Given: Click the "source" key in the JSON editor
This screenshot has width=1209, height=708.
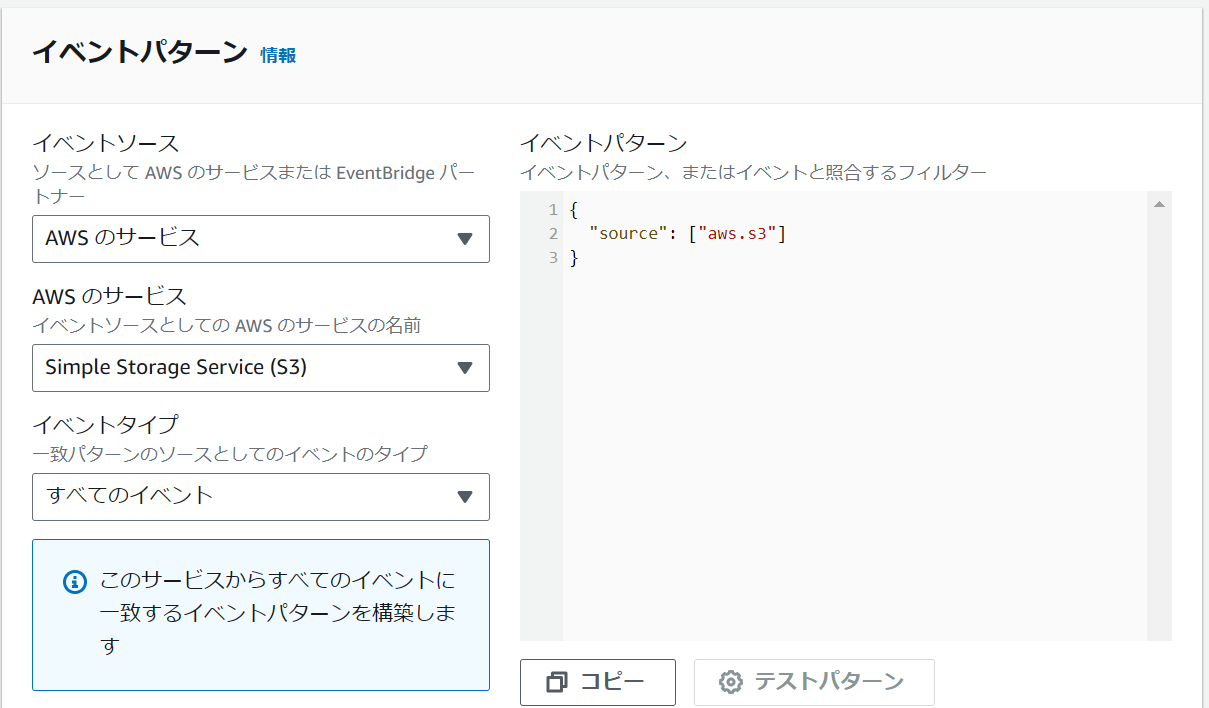Looking at the screenshot, I should [629, 234].
